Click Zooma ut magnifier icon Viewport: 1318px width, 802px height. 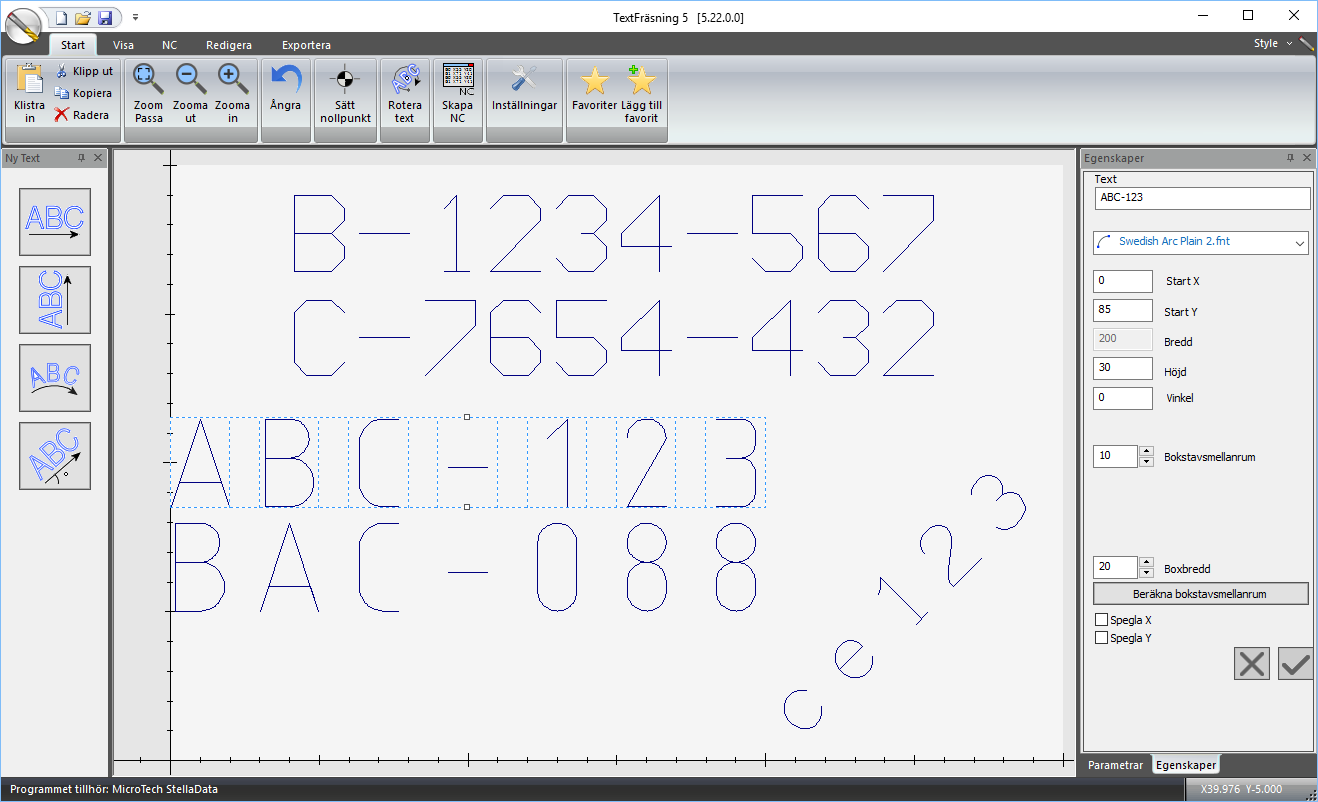[190, 79]
